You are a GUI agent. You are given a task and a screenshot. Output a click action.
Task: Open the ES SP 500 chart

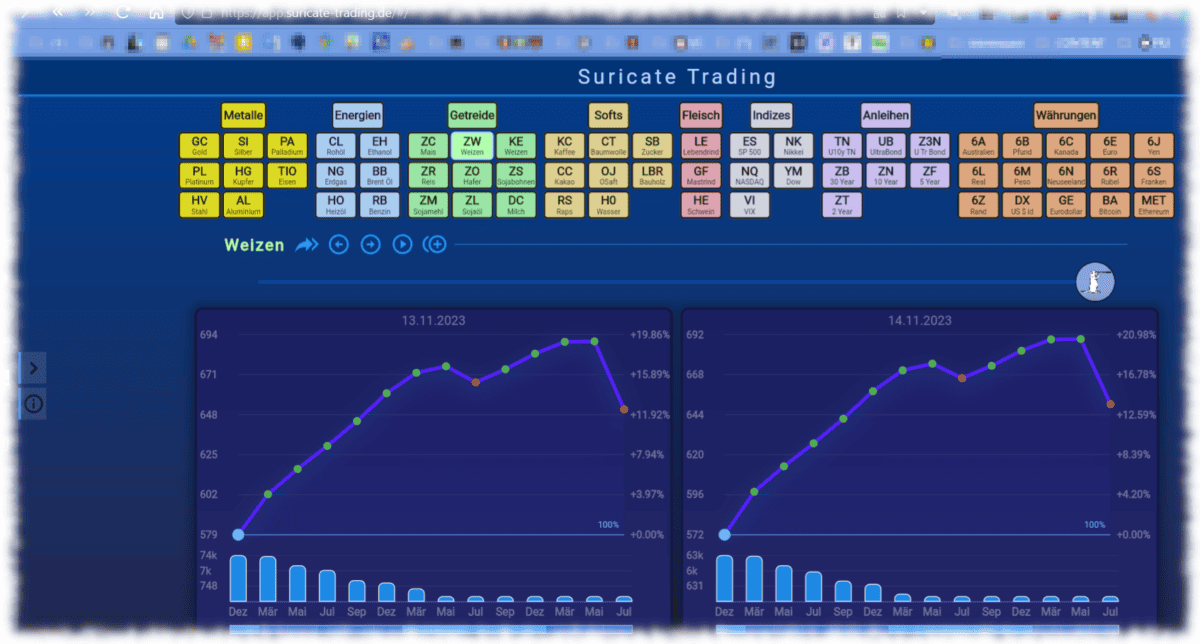748,145
